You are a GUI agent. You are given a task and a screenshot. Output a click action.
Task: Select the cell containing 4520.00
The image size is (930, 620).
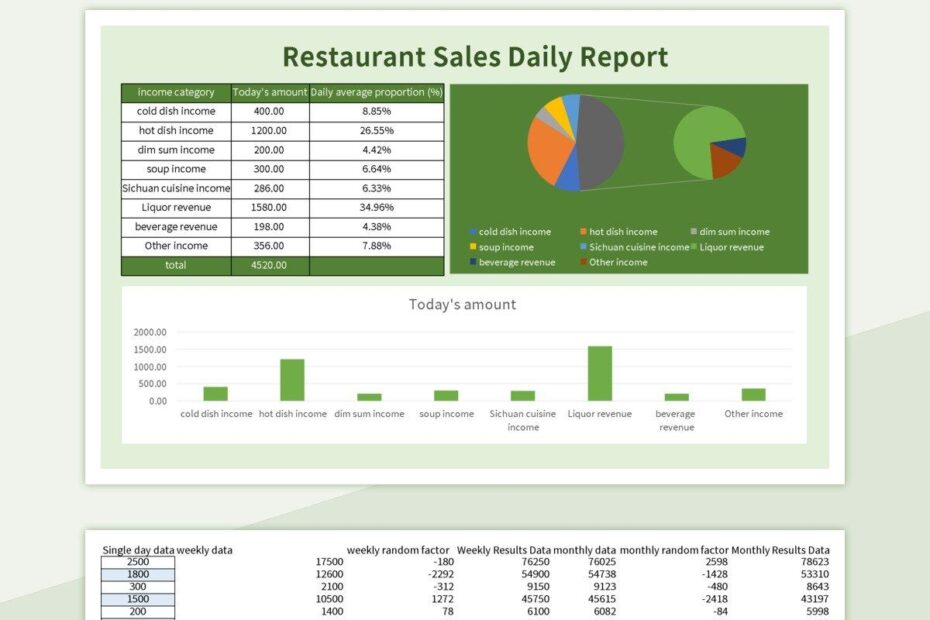(267, 265)
